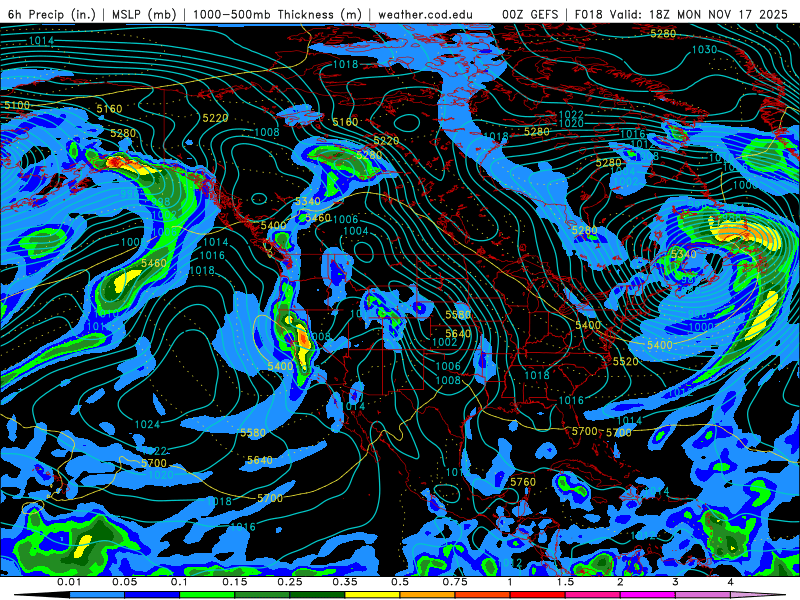Click the "1004" isobar label over Canada
Screen dimensions: 800x600
[x=356, y=231]
